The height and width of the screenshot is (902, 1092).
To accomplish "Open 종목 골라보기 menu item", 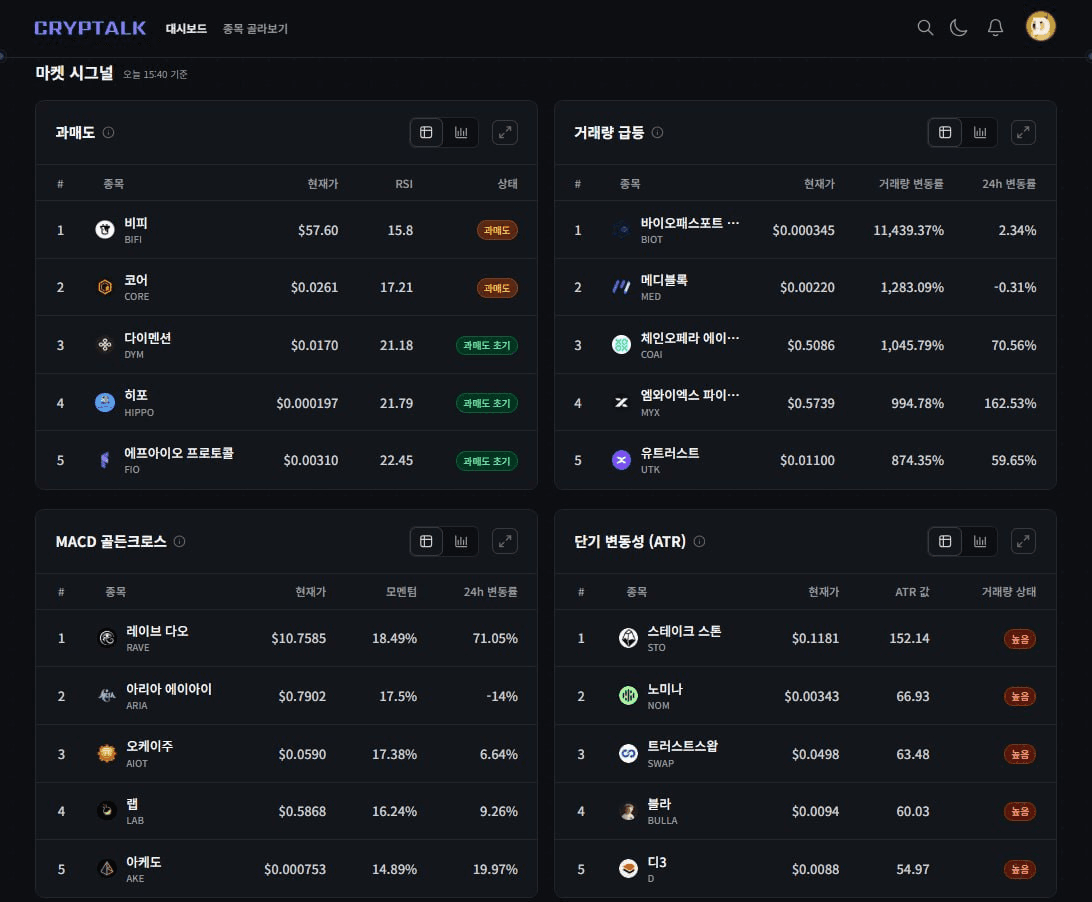I will pyautogui.click(x=255, y=29).
